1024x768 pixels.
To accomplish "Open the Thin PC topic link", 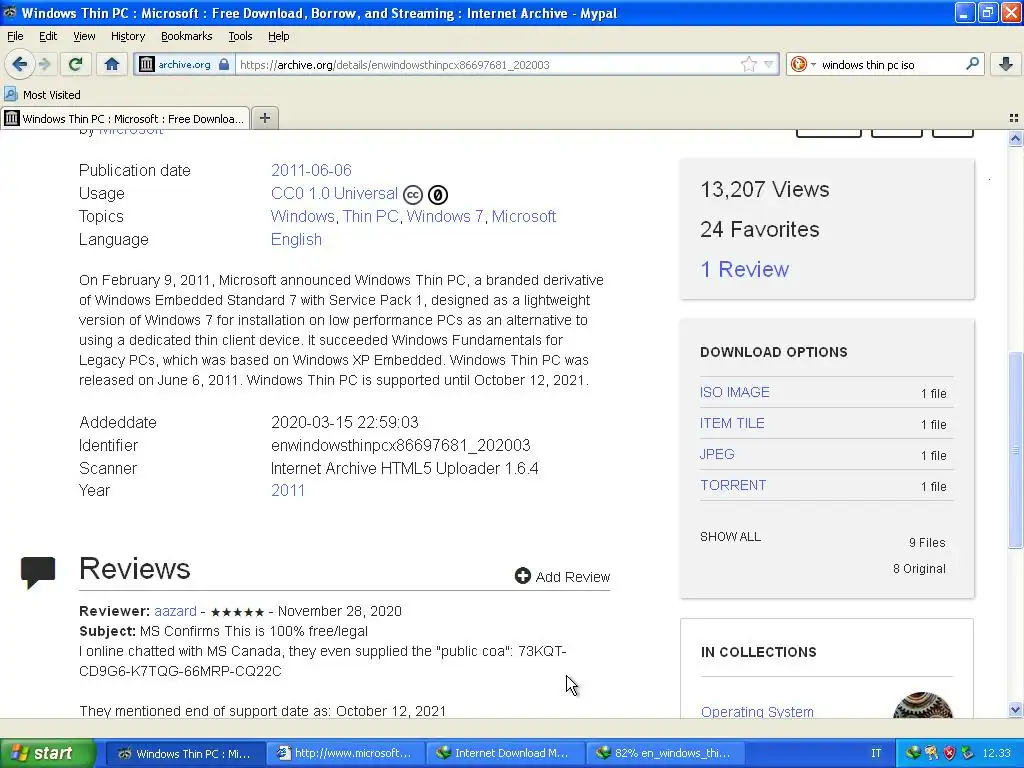I will click(370, 216).
